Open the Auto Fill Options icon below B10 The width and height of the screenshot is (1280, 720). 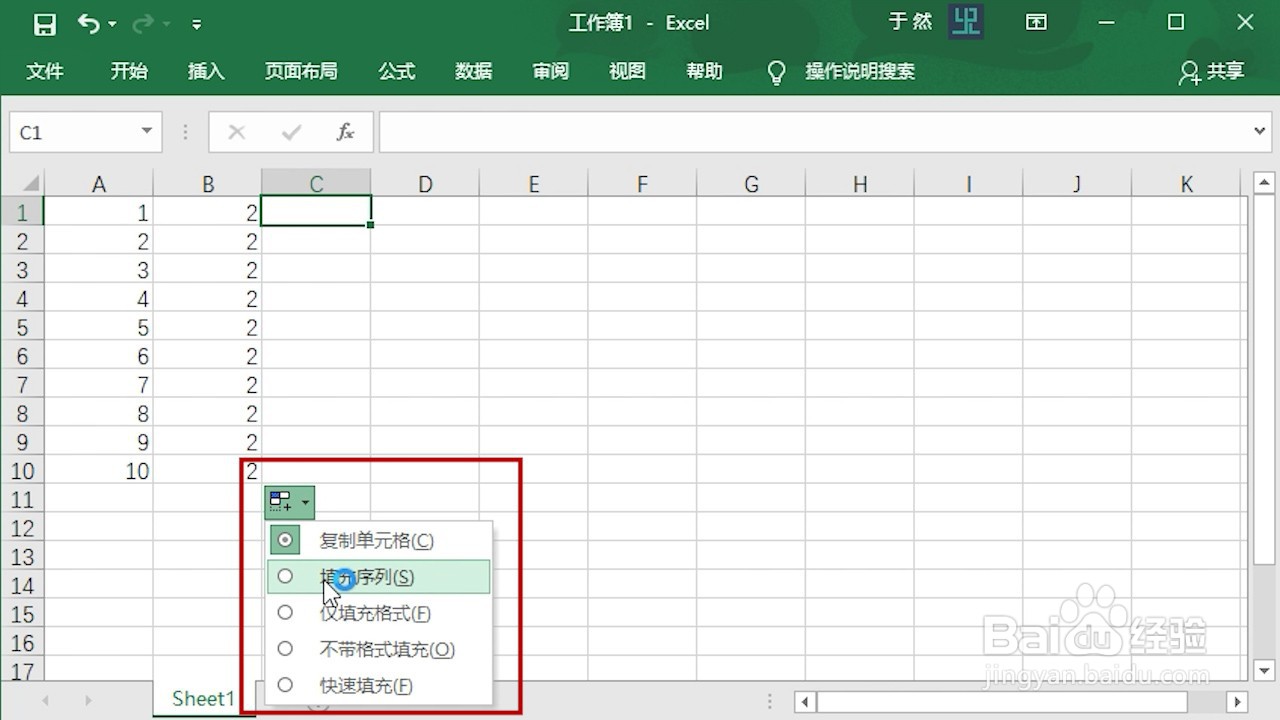coord(281,501)
